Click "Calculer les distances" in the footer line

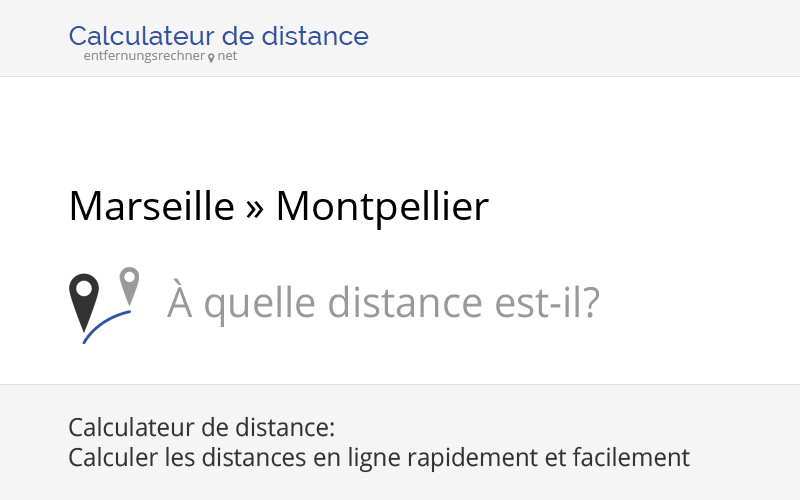click(187, 457)
